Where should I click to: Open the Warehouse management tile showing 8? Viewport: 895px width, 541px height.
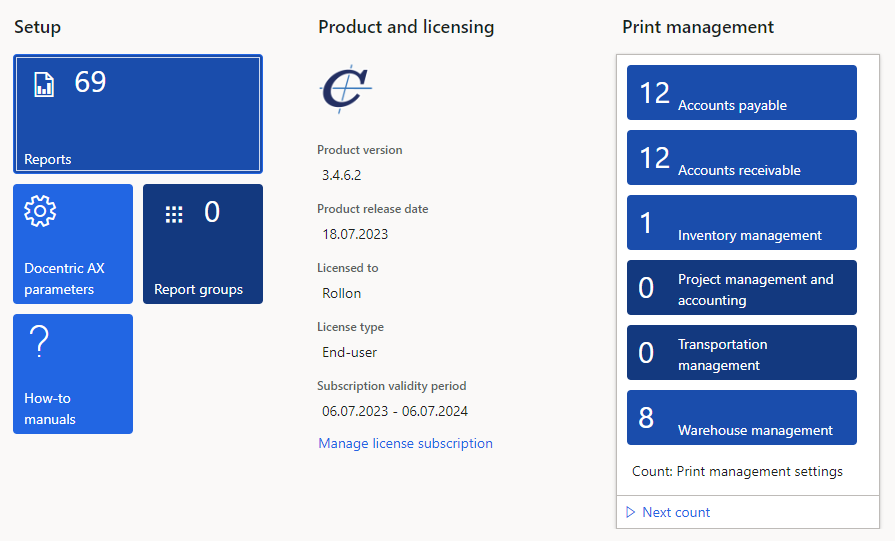point(741,418)
